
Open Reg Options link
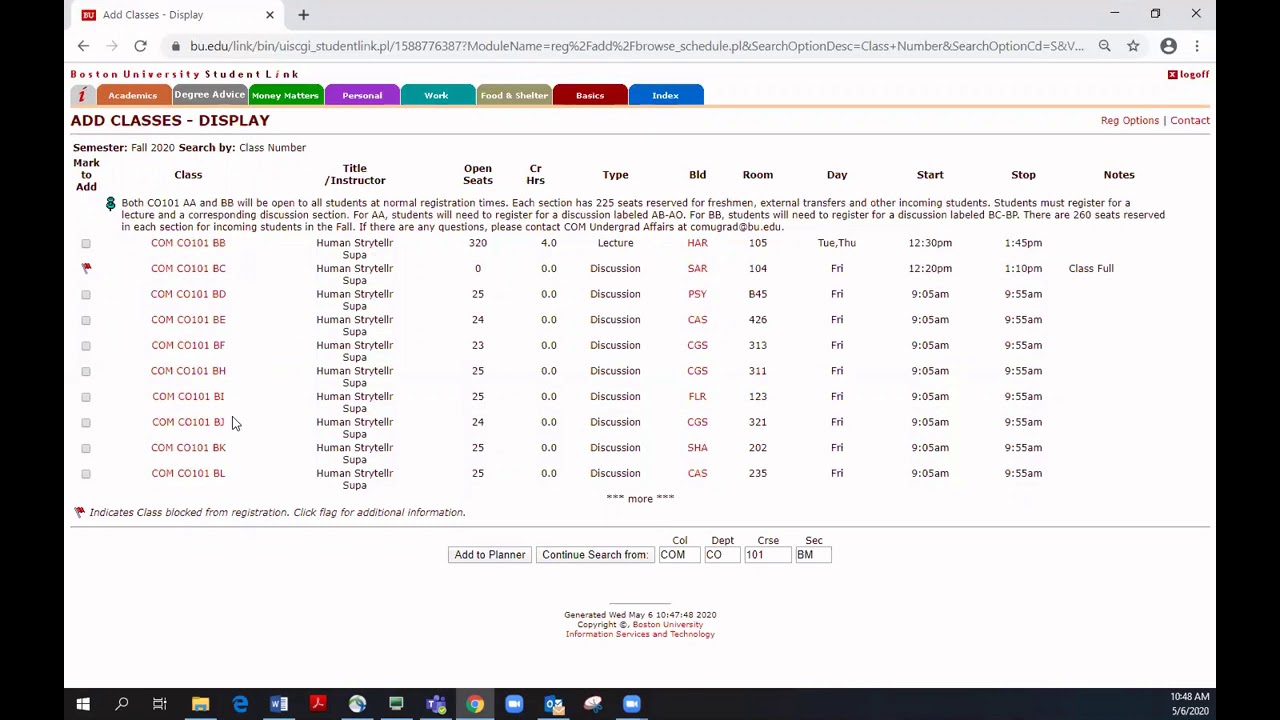point(1130,121)
